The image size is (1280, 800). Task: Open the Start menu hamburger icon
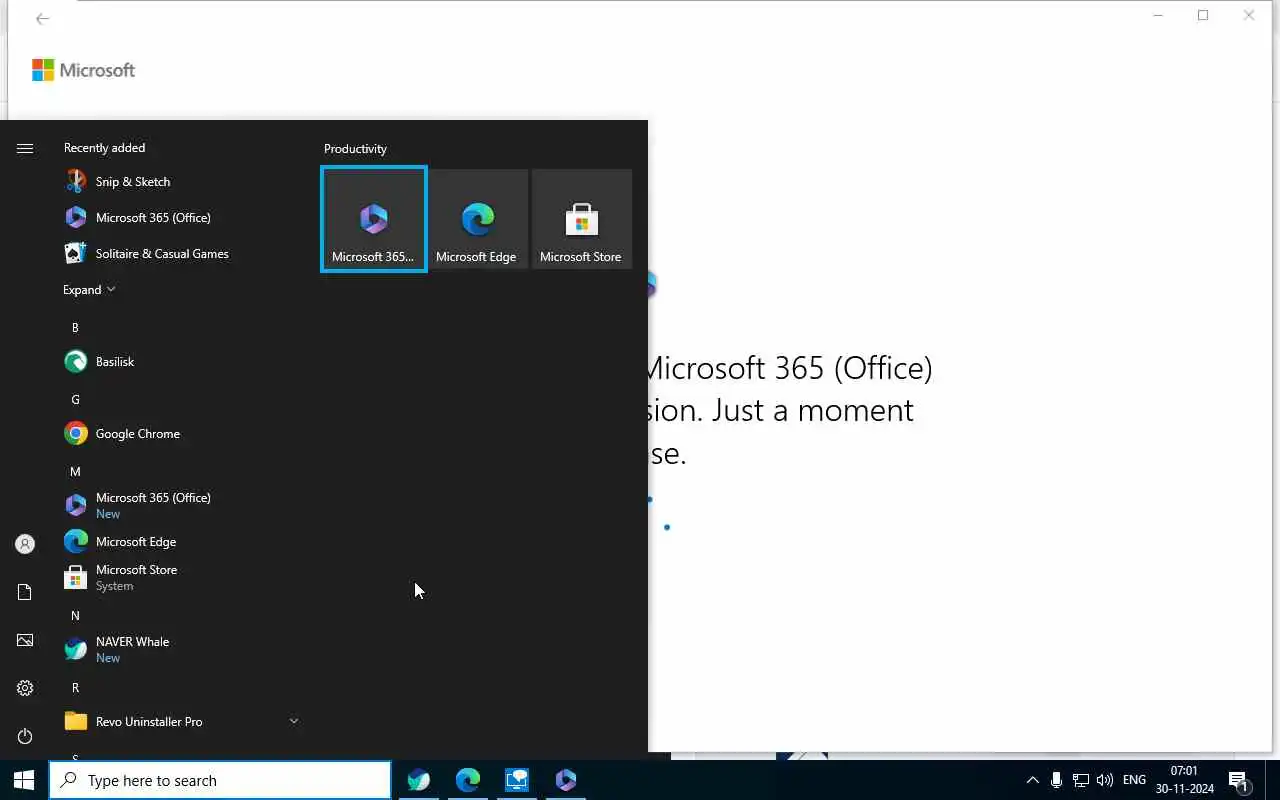coord(25,148)
